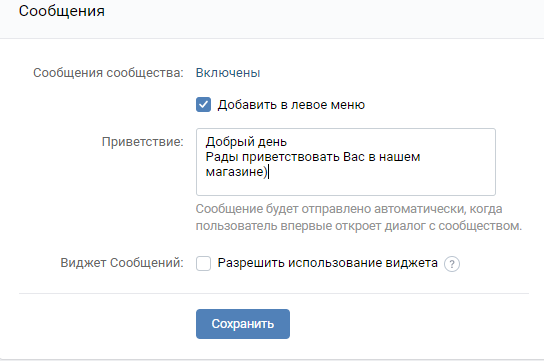Click the question mark help icon beside widget option

click(x=452, y=264)
